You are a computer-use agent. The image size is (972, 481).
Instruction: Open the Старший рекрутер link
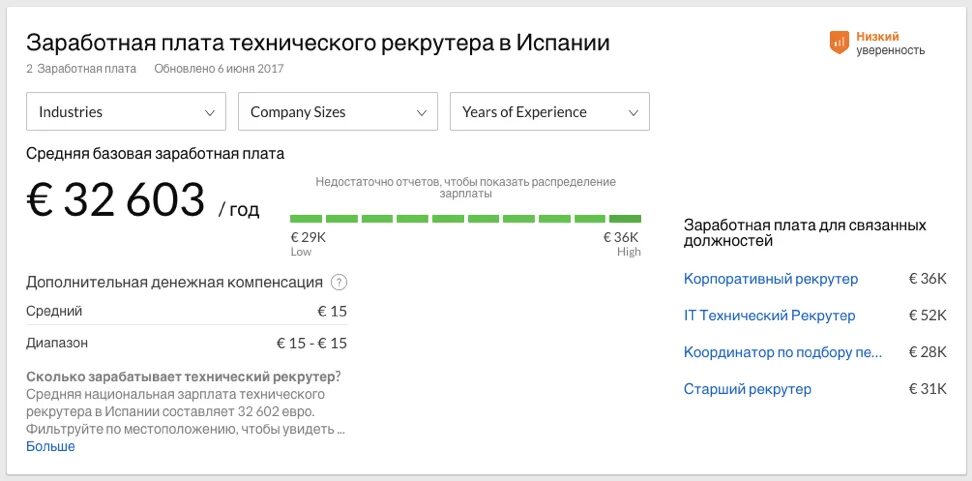pos(747,389)
